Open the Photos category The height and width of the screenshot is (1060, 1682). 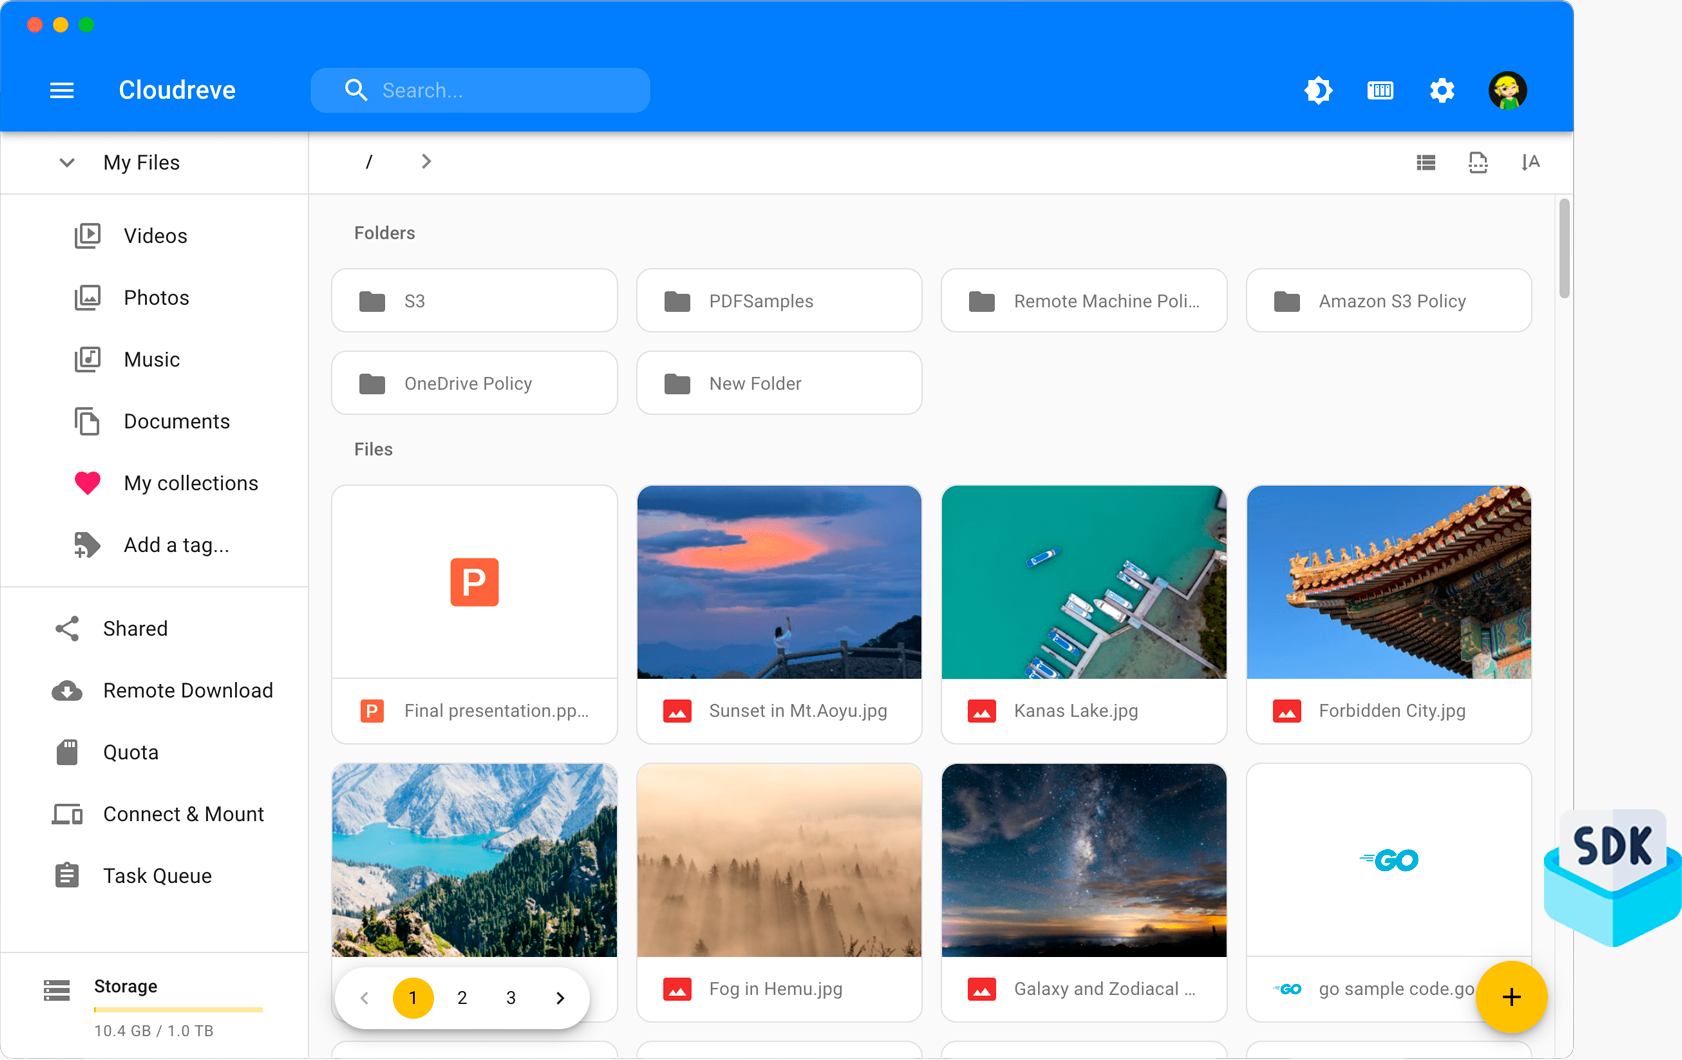point(154,298)
